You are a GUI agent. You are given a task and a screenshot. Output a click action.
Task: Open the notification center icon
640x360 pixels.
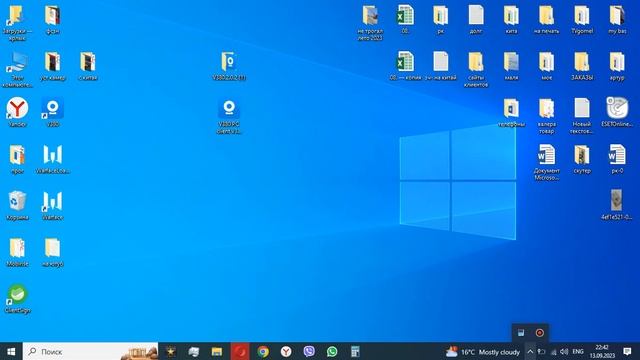click(x=627, y=351)
